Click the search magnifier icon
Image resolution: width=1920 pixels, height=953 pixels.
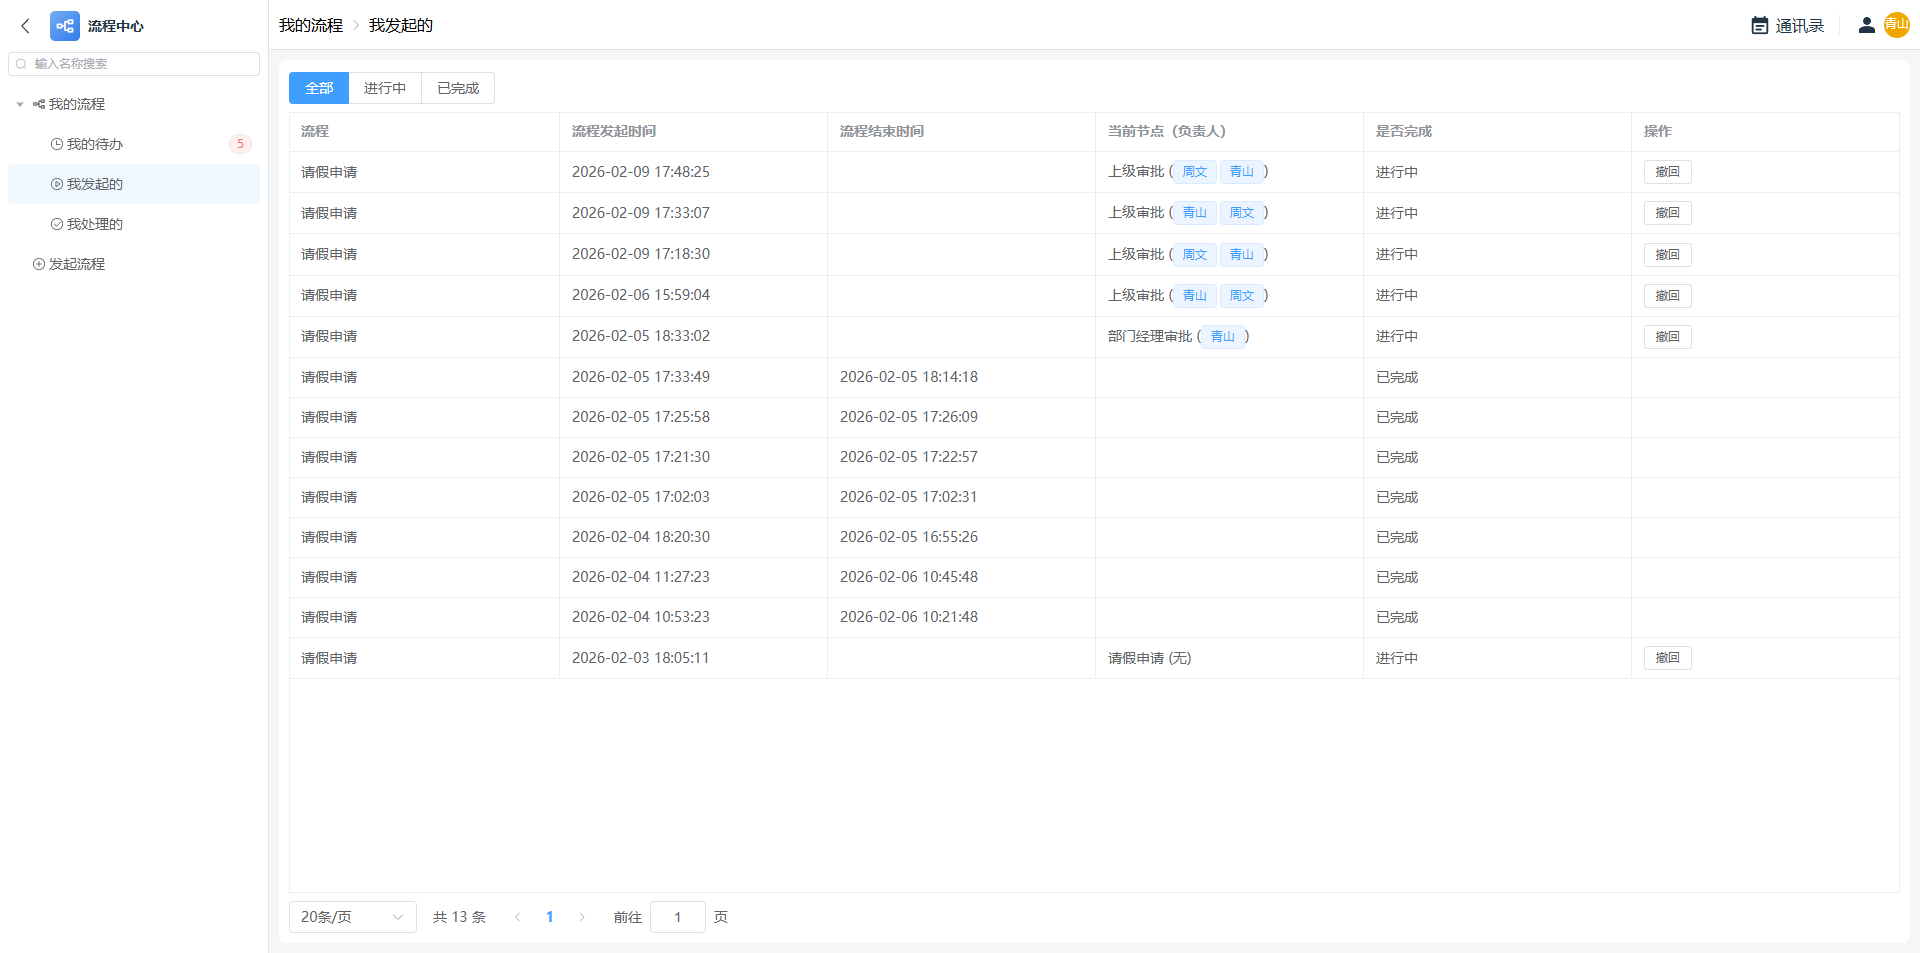(x=21, y=64)
